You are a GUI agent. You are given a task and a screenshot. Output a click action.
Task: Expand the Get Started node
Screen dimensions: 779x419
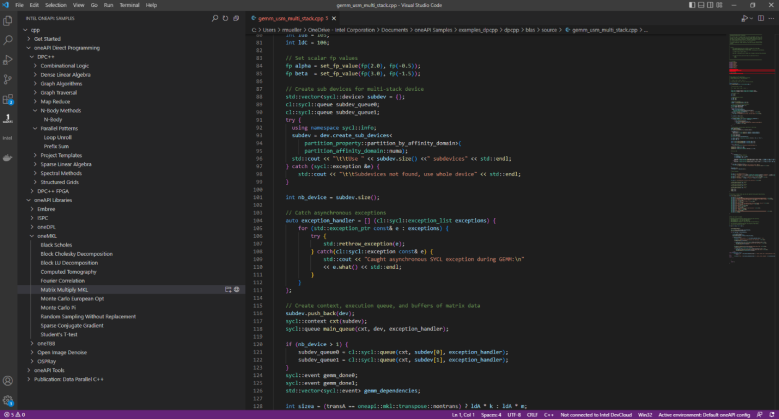pyautogui.click(x=29, y=39)
